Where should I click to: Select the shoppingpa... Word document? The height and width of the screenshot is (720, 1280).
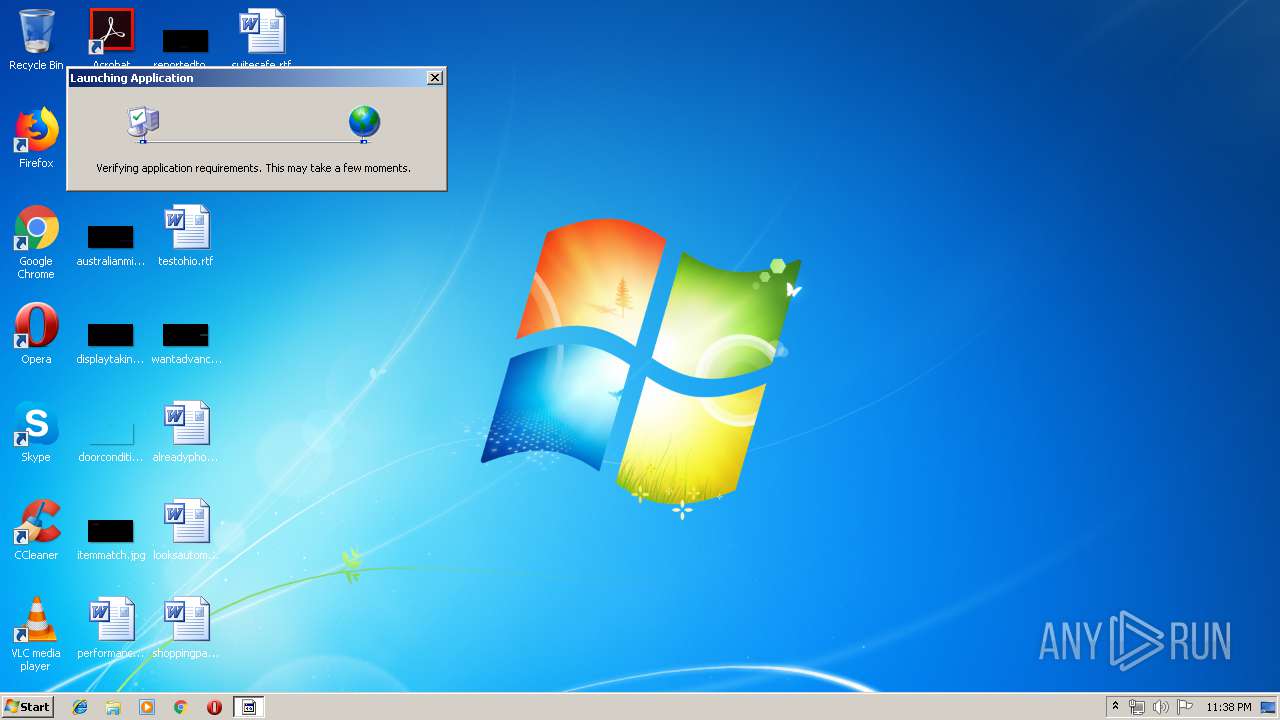coord(186,628)
